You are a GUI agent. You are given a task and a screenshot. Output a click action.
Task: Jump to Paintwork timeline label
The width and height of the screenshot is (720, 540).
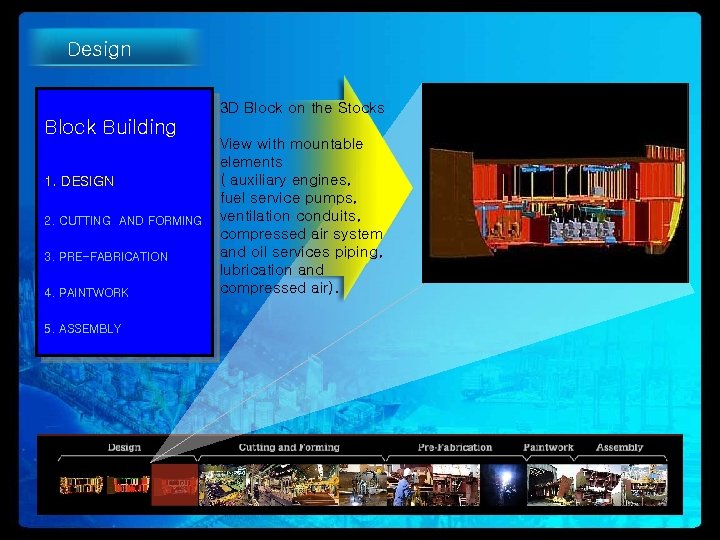click(548, 447)
